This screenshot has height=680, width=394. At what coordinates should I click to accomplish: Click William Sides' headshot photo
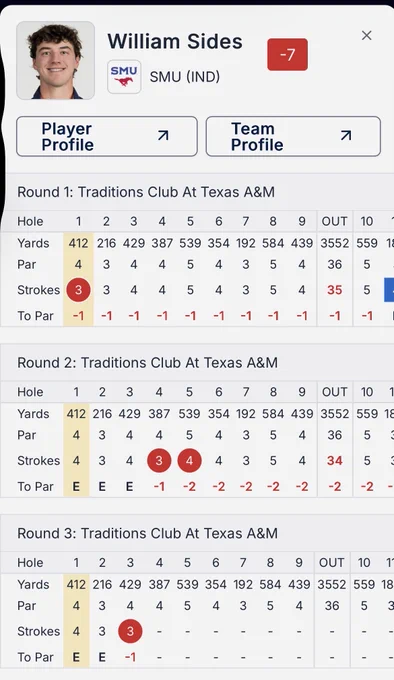pyautogui.click(x=55, y=60)
